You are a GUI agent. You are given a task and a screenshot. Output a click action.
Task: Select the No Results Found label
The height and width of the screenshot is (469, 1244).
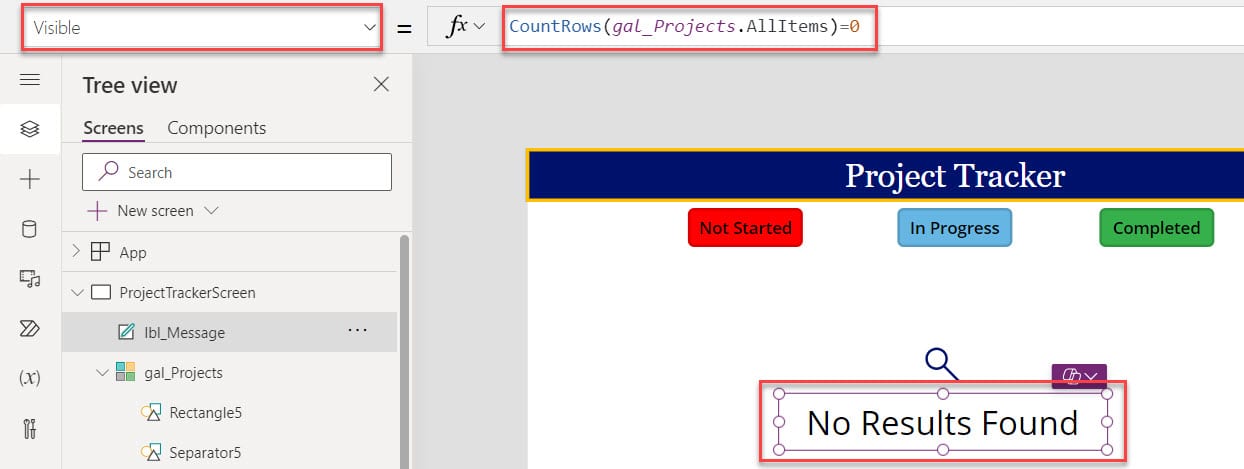(x=942, y=423)
